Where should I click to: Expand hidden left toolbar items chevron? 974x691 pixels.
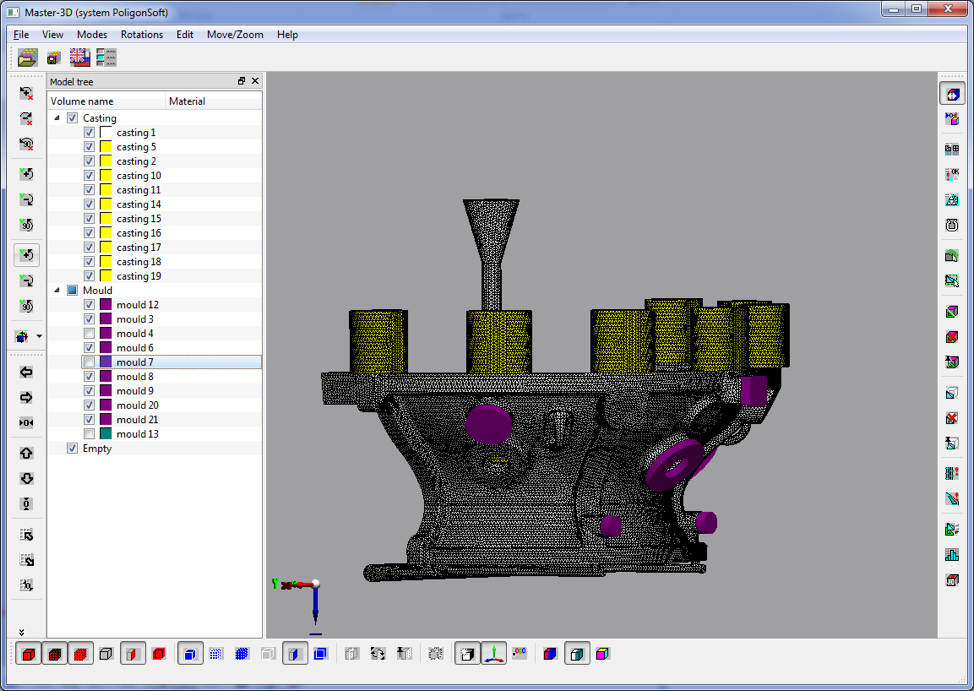(22, 632)
